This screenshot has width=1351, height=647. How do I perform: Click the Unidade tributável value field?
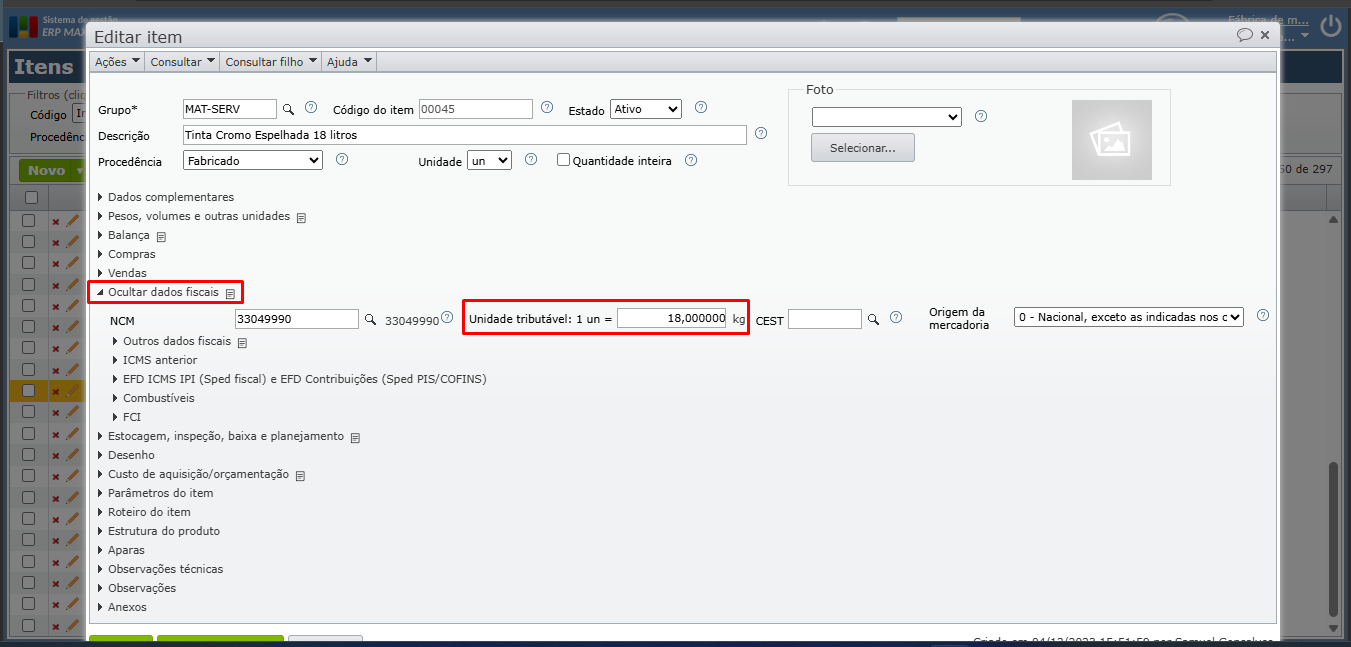point(672,318)
